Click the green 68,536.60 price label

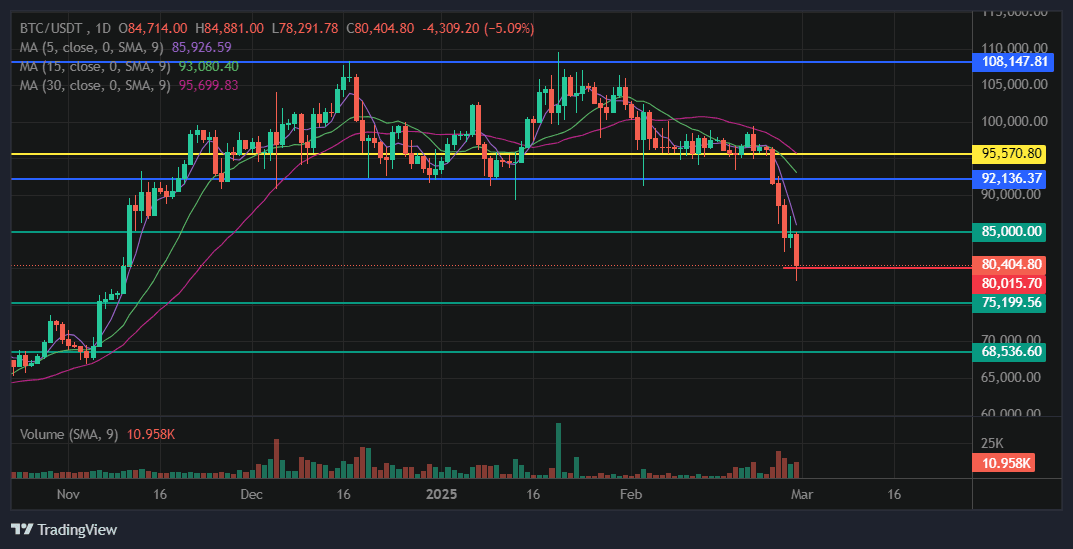coord(1009,352)
